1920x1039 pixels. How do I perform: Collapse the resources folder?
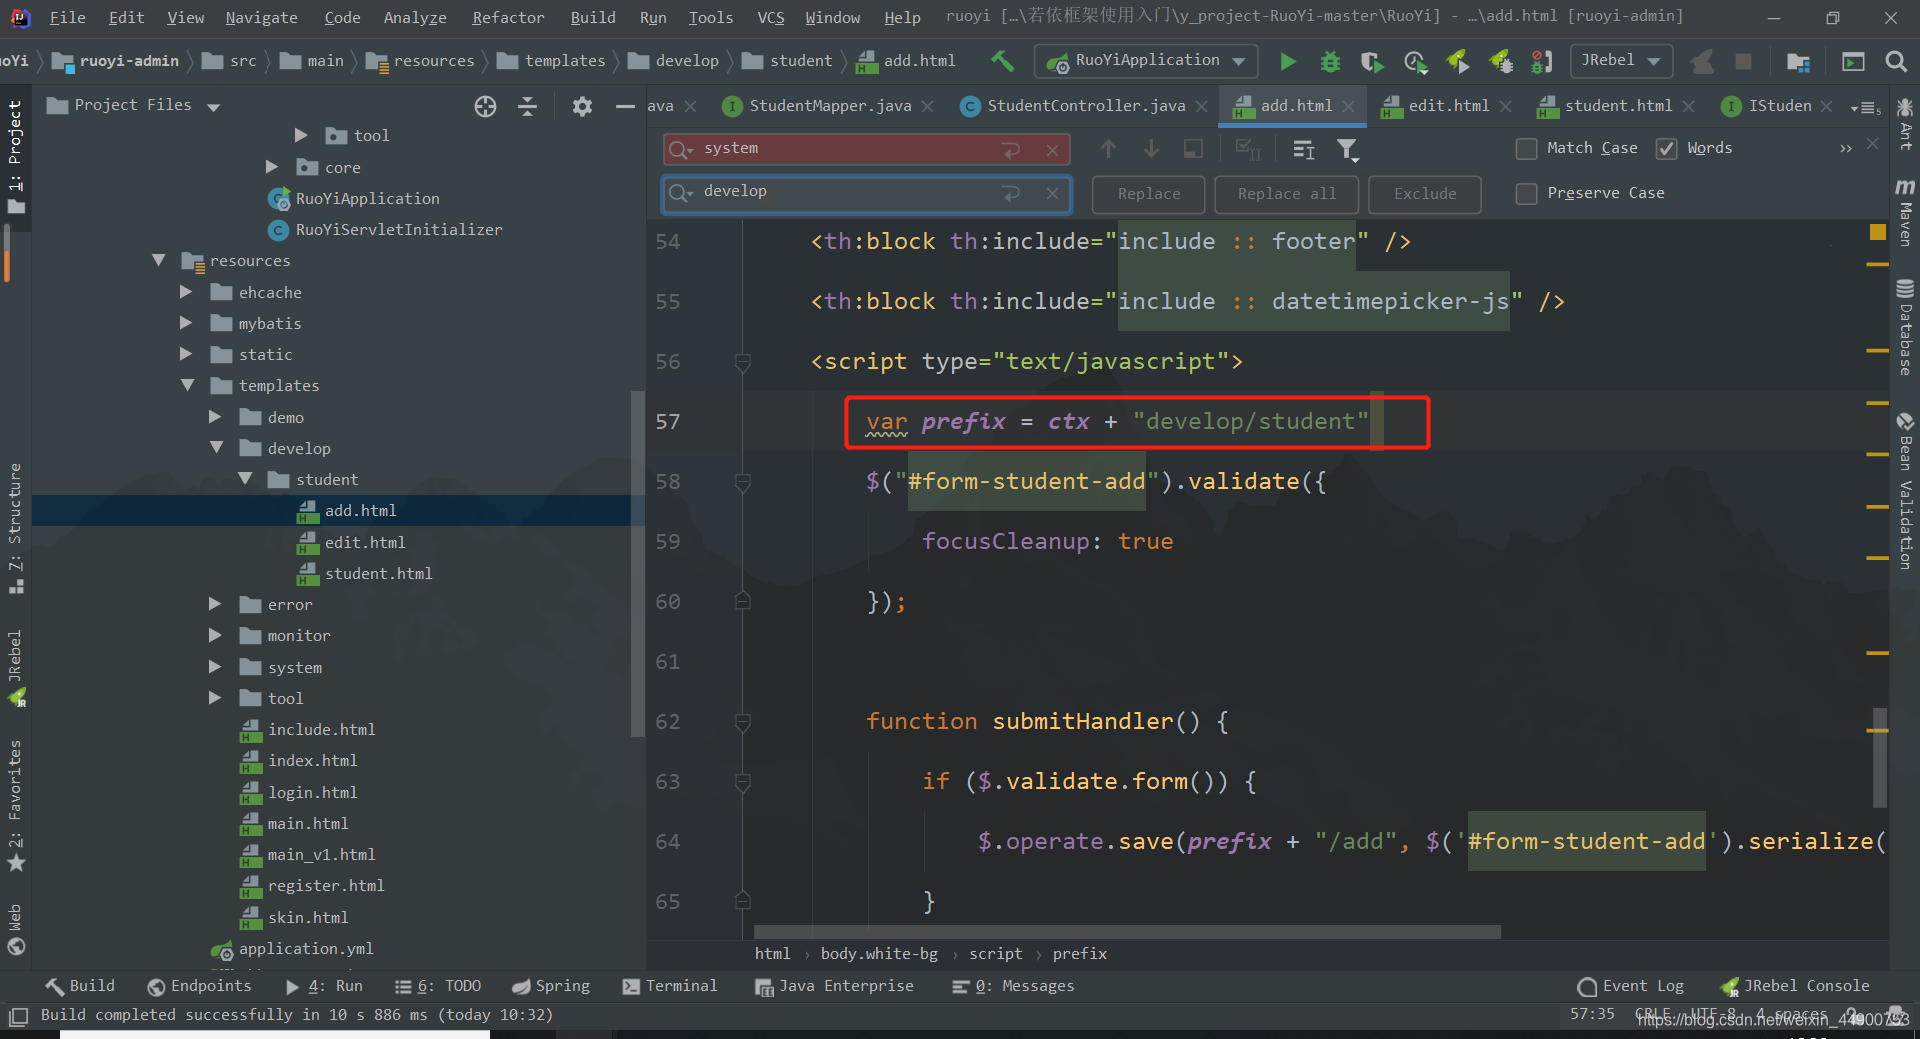pyautogui.click(x=158, y=260)
